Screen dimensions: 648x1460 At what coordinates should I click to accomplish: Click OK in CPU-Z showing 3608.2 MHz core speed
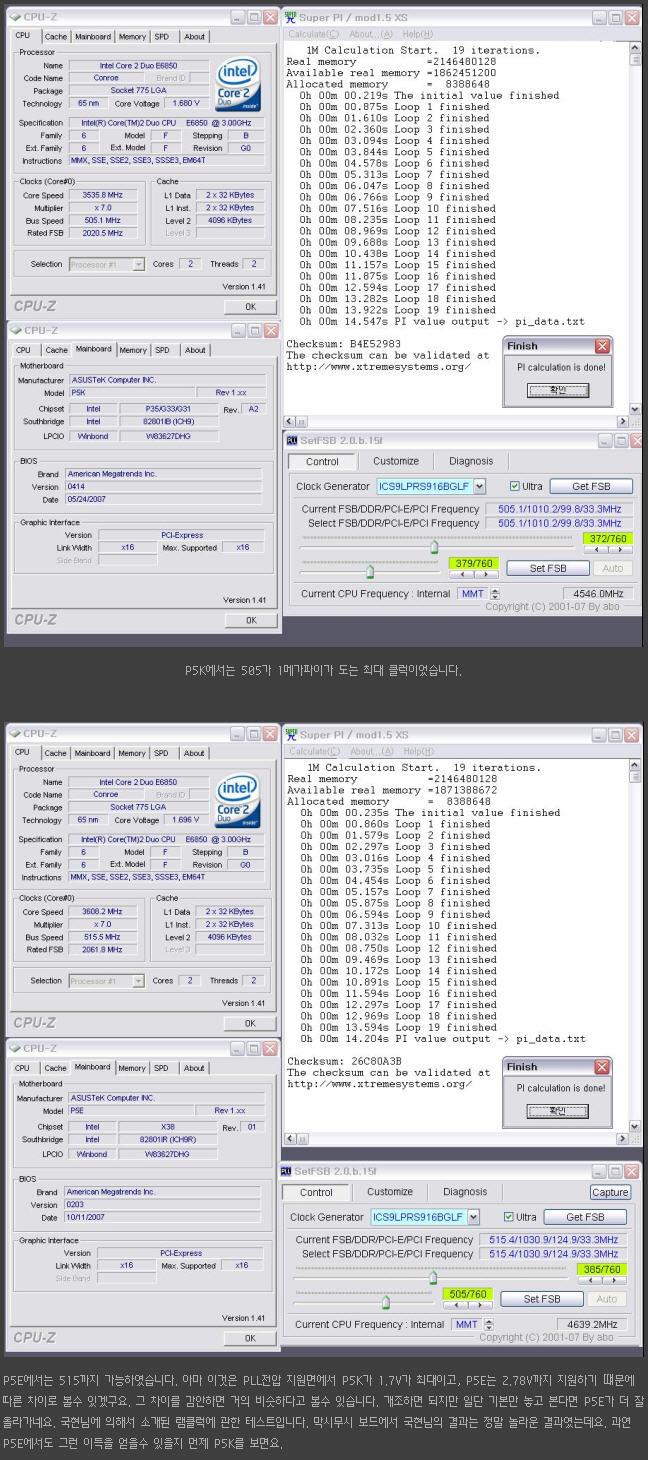250,1023
